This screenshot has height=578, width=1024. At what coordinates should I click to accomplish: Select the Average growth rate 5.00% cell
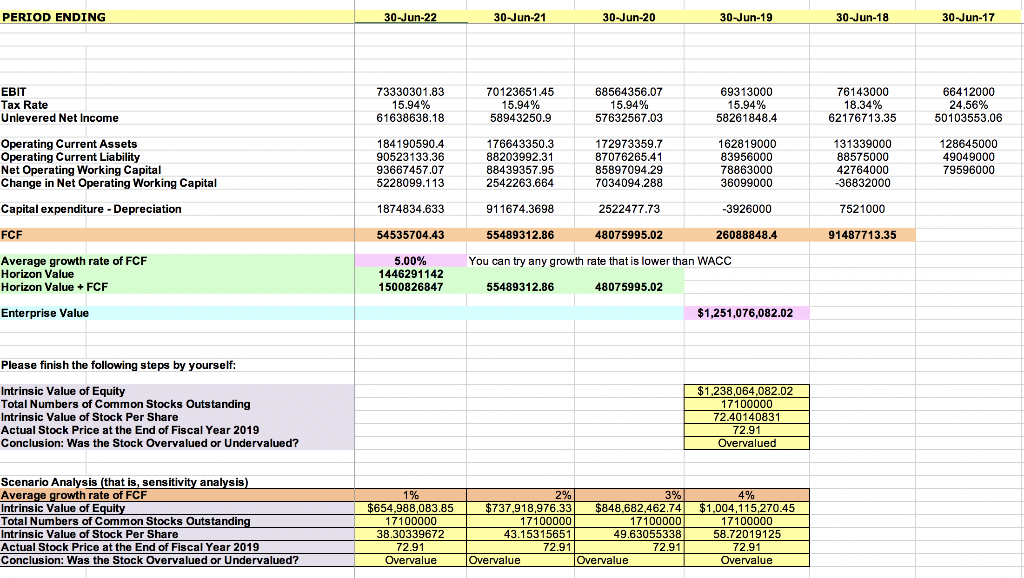[411, 260]
